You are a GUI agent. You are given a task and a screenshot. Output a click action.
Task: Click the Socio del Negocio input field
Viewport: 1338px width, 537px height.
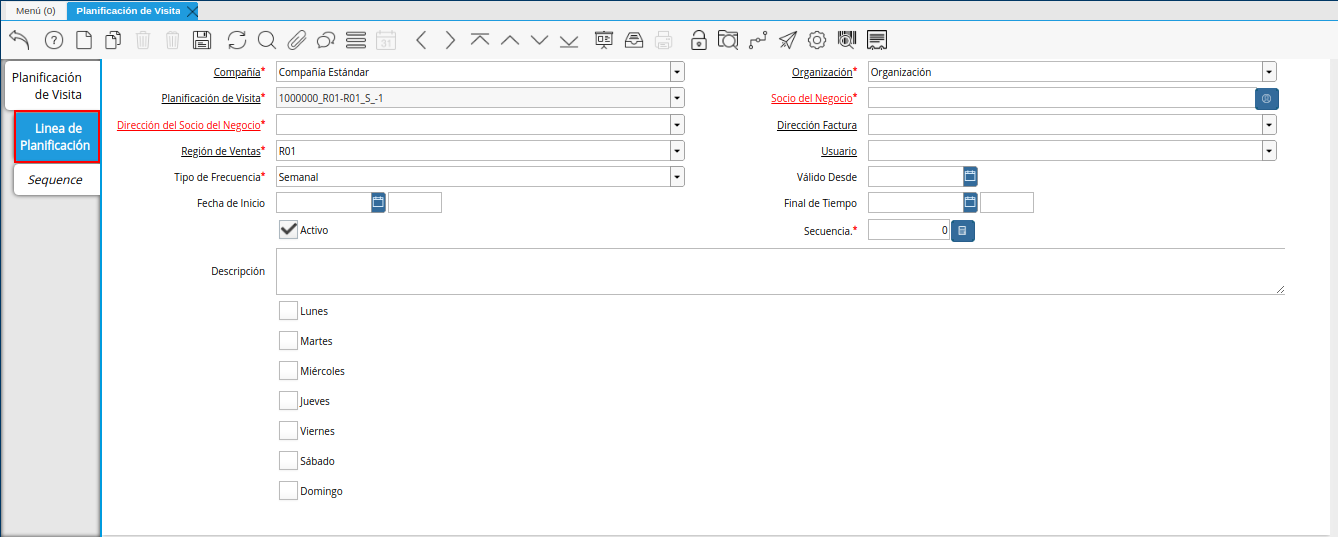pos(1061,98)
